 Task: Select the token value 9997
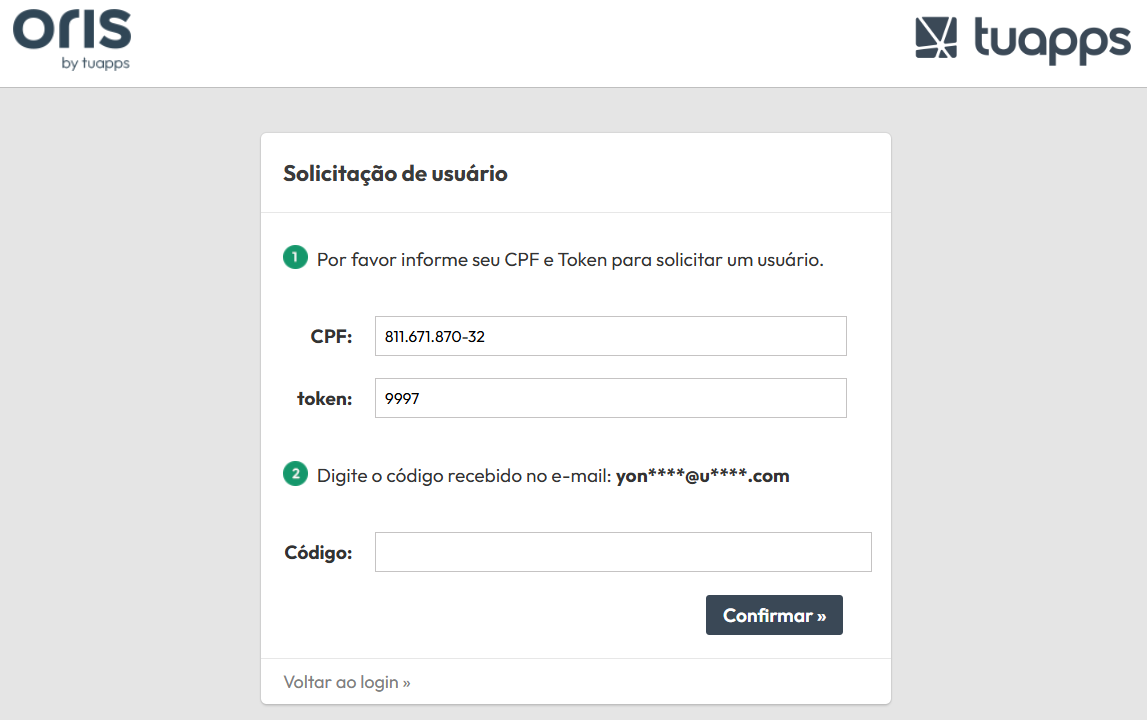(402, 399)
